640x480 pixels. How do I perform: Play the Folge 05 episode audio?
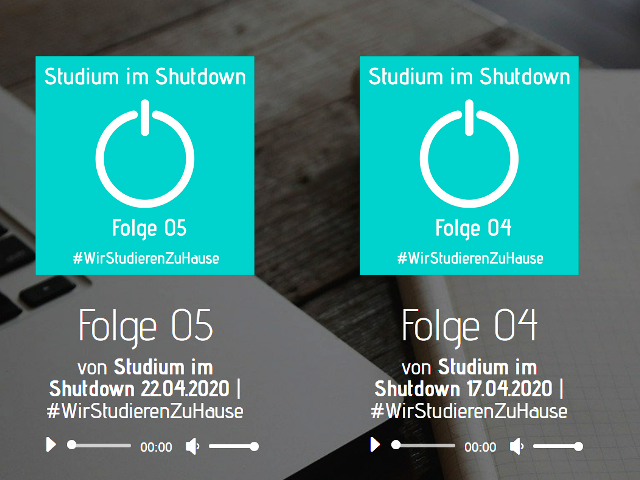click(x=51, y=444)
